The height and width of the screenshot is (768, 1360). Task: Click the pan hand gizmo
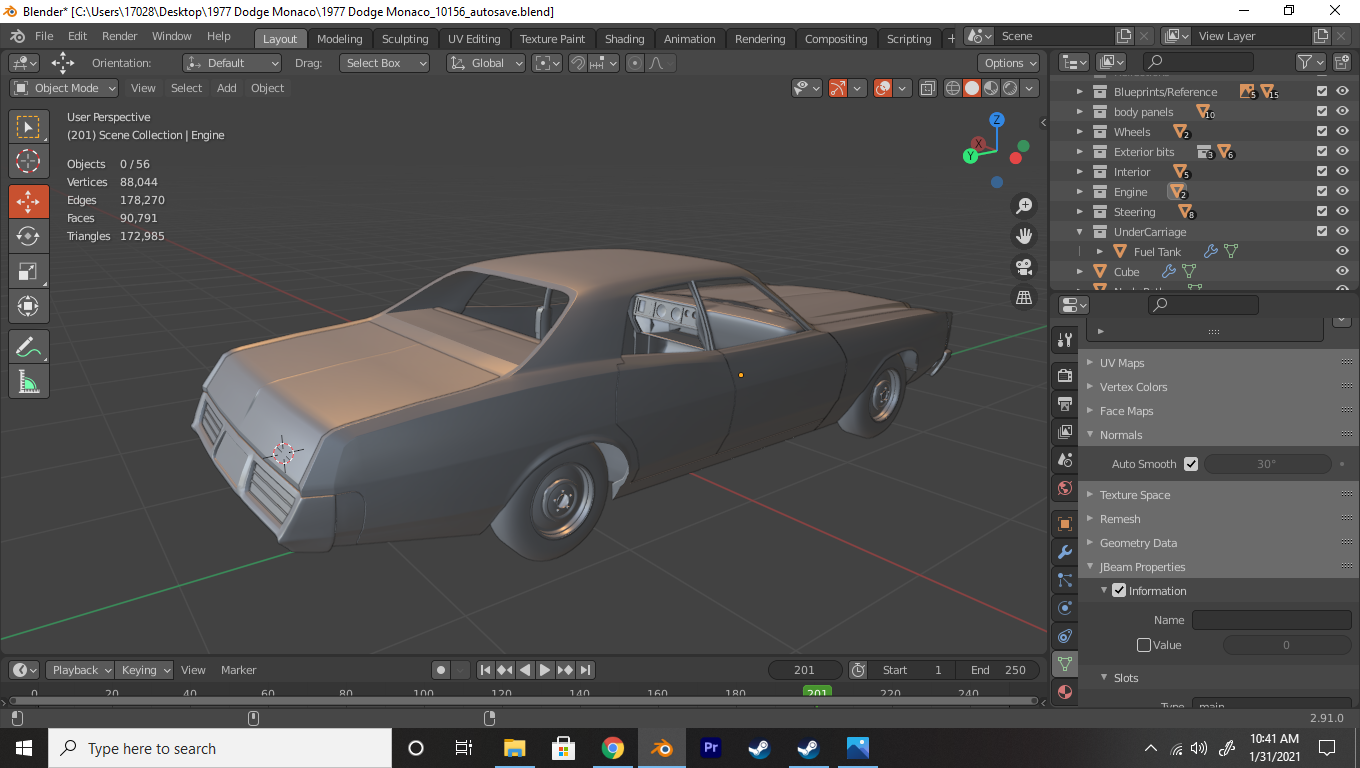coord(1024,236)
